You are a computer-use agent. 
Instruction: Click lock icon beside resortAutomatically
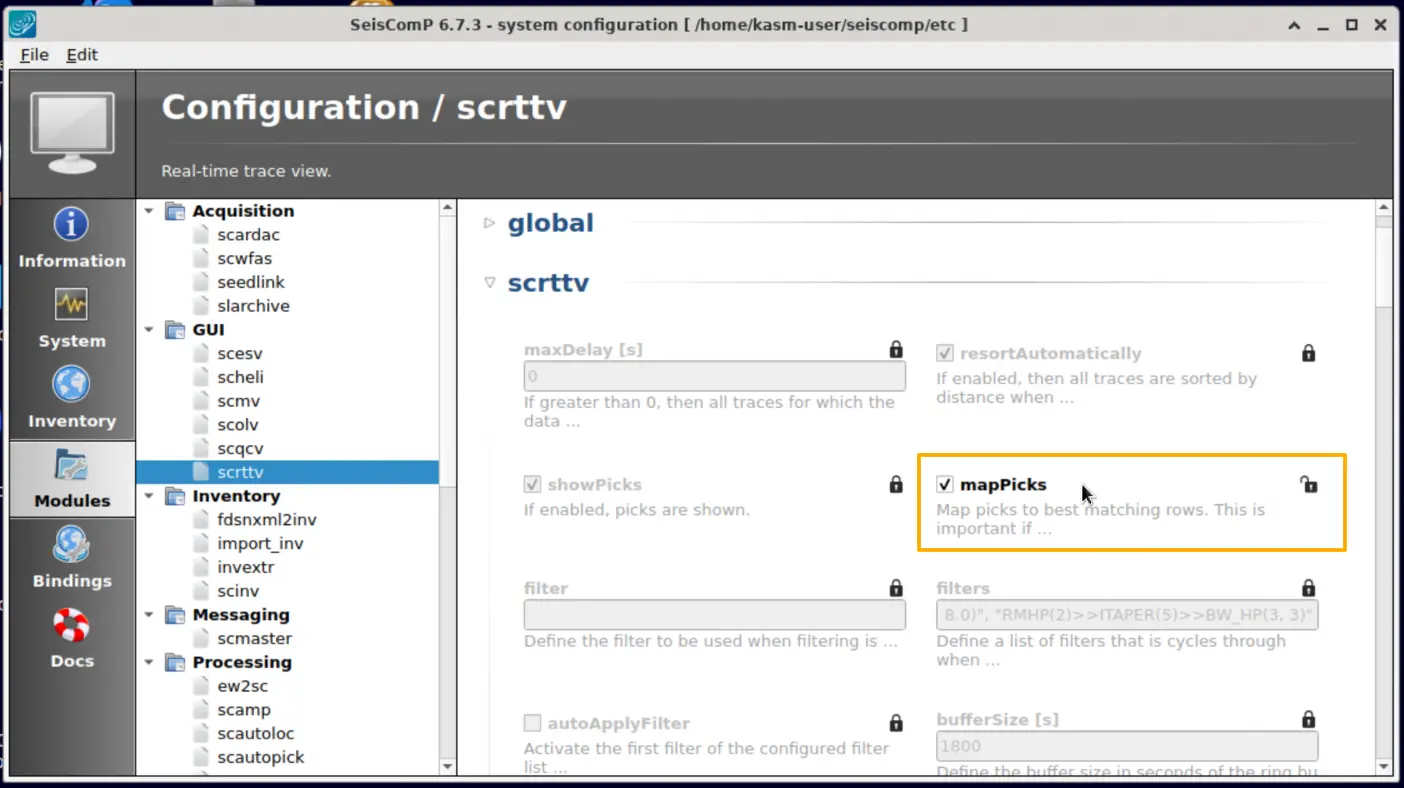tap(1308, 353)
